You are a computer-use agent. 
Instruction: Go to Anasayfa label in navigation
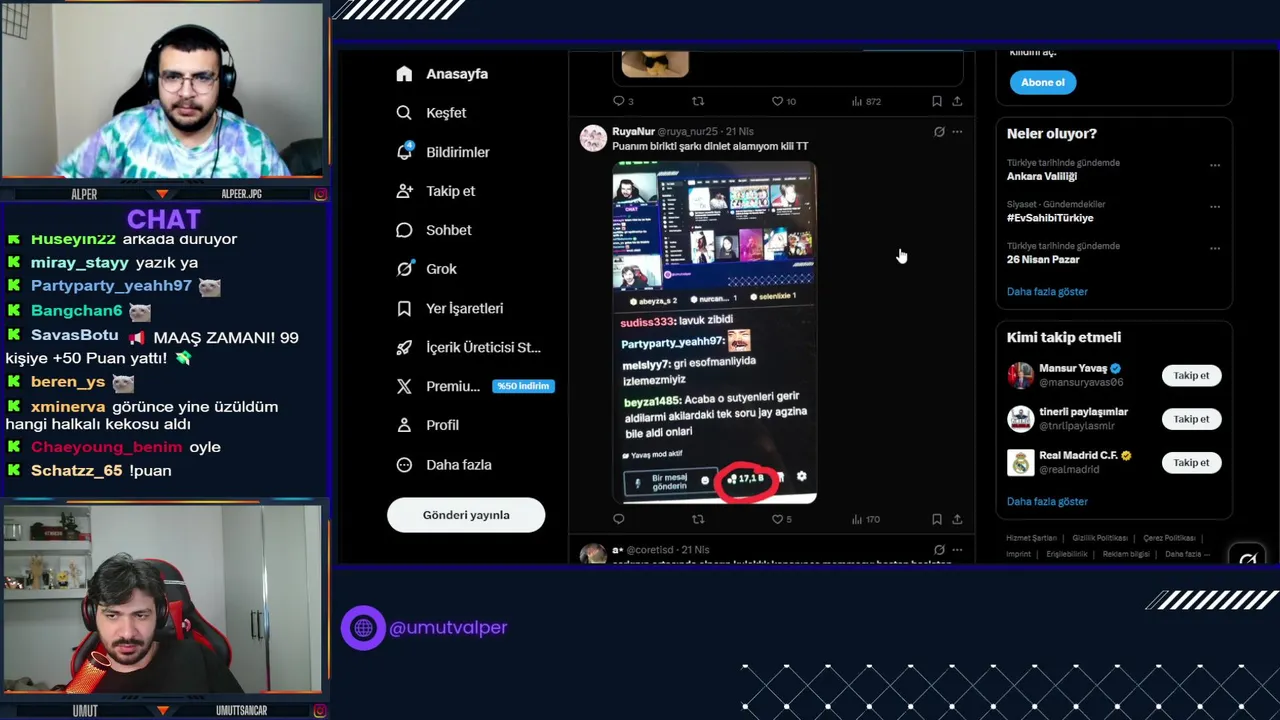[457, 74]
